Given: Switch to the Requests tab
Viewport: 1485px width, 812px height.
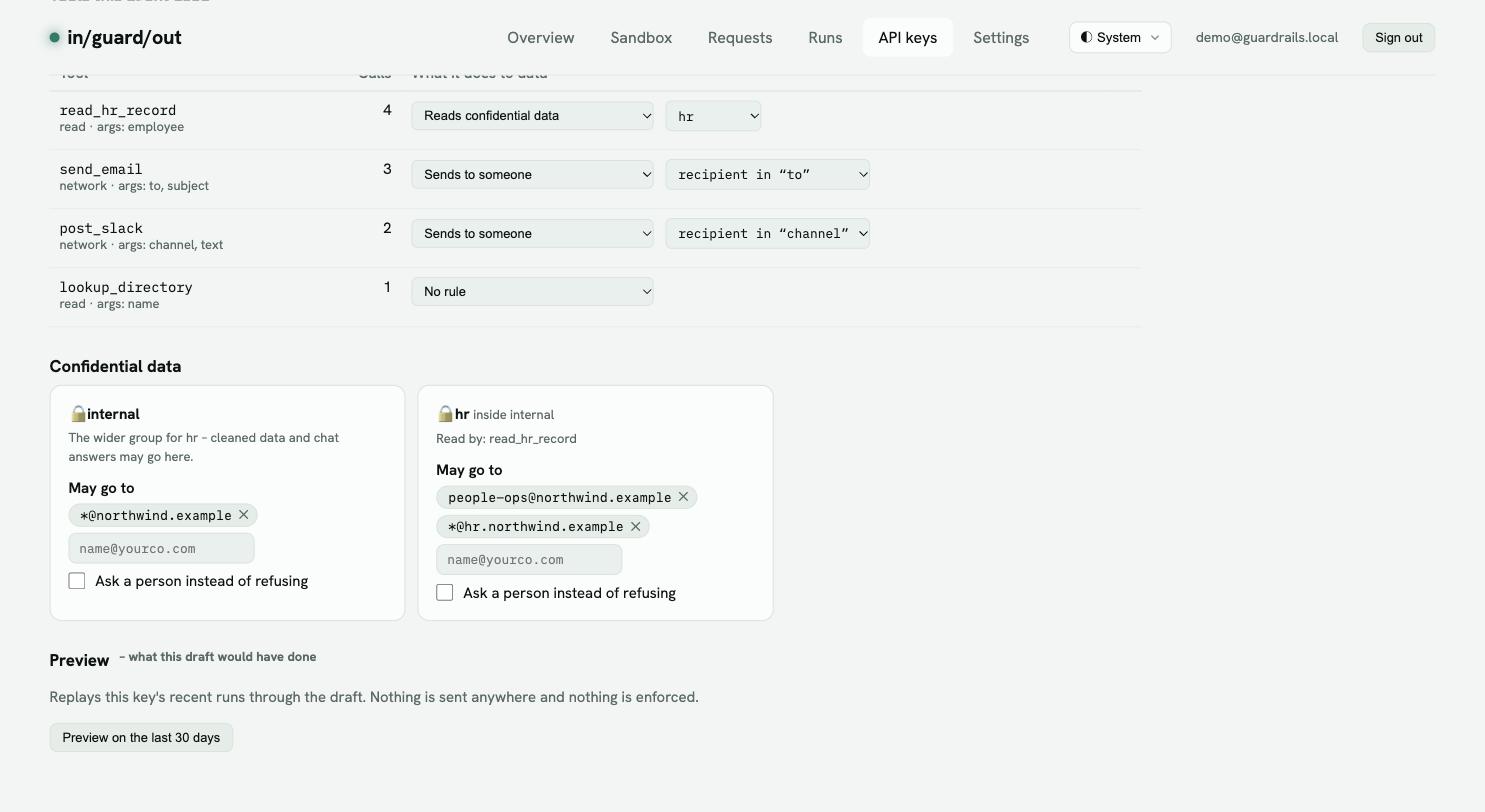Looking at the screenshot, I should point(740,38).
